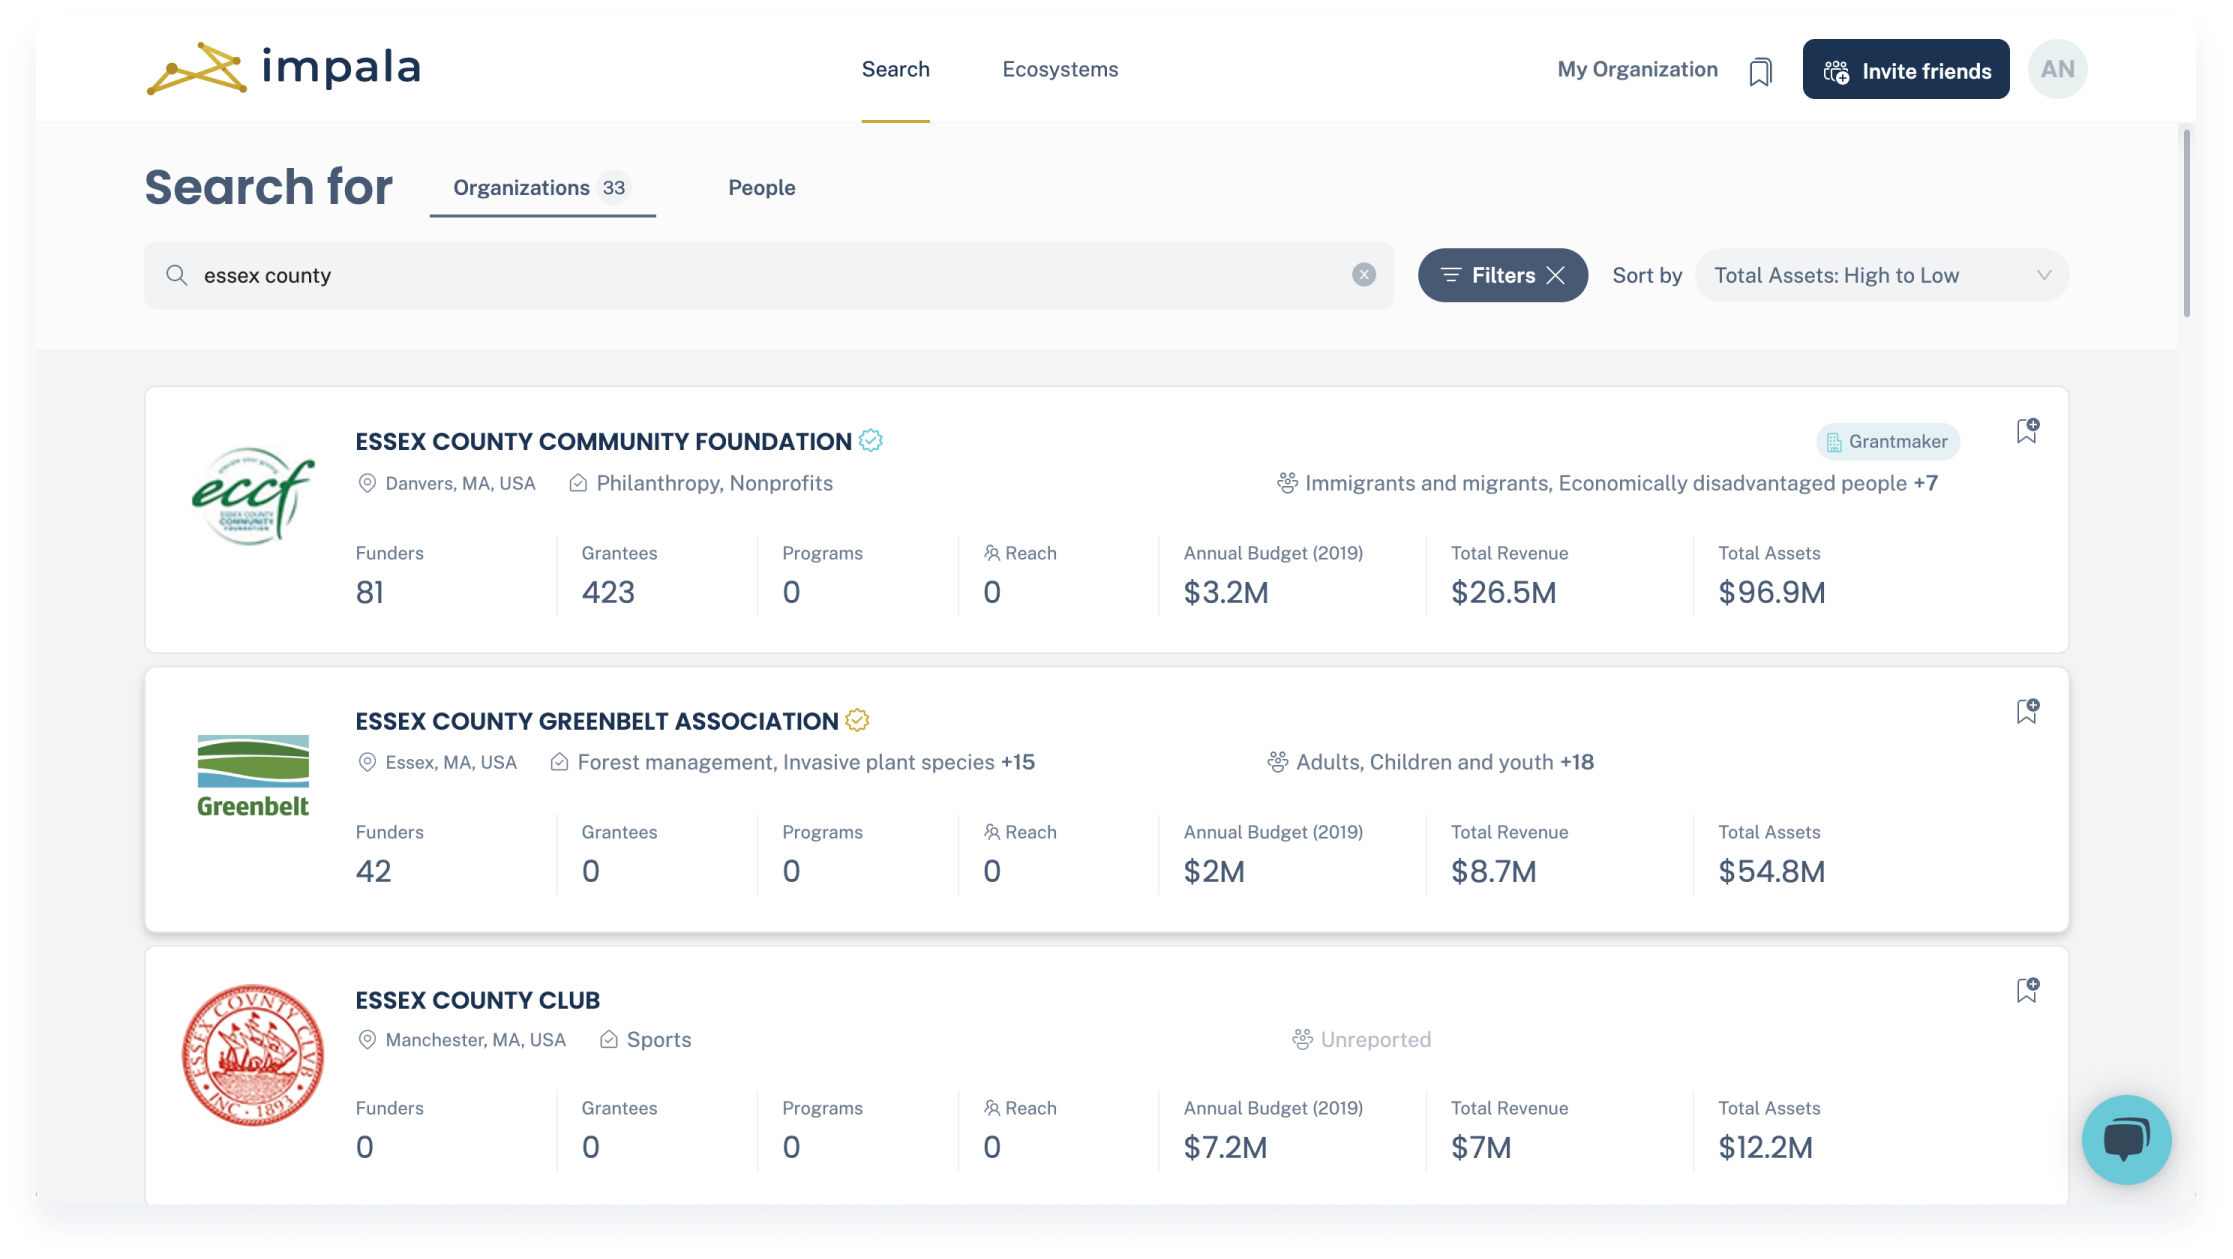Image resolution: width=2233 pixels, height=1259 pixels.
Task: Click gold badge next to Greenbelt Association
Action: pos(857,720)
